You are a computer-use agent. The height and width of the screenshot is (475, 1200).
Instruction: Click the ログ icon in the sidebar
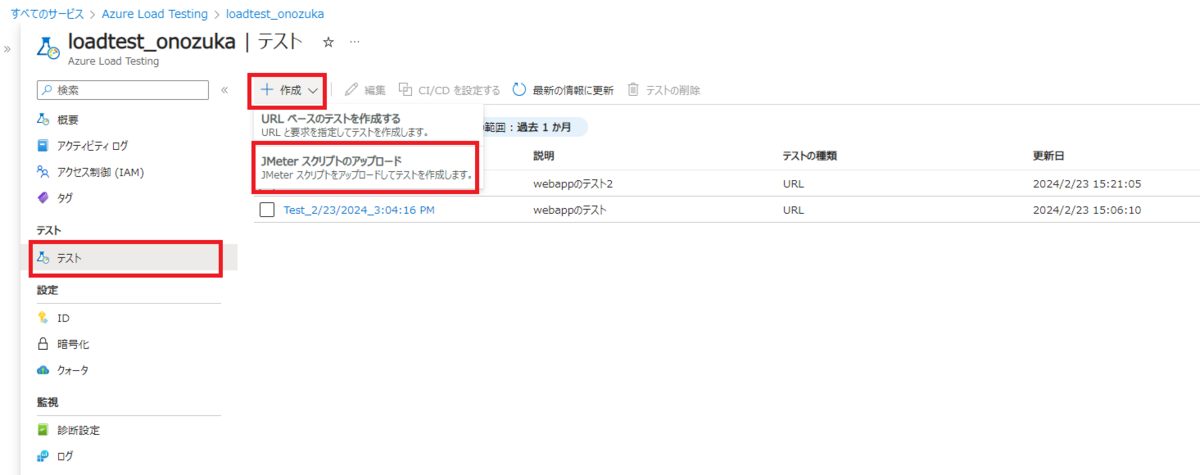coord(43,456)
